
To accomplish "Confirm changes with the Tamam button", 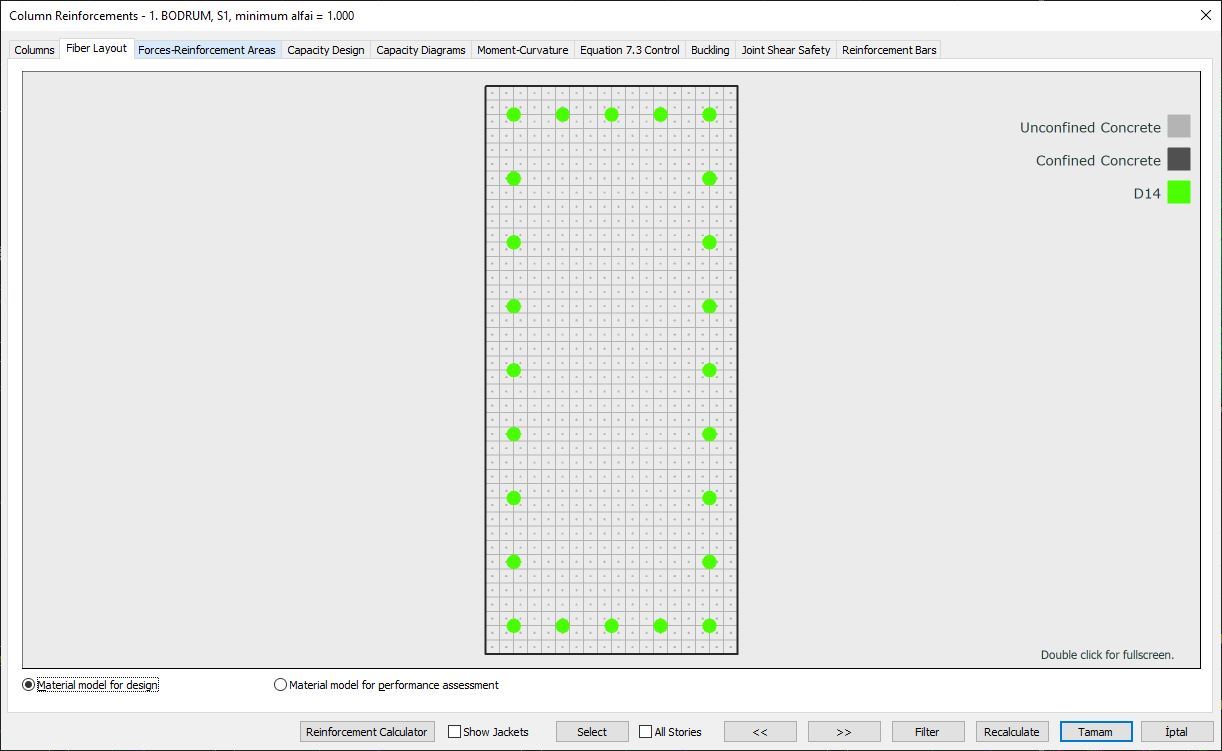I will [1095, 731].
